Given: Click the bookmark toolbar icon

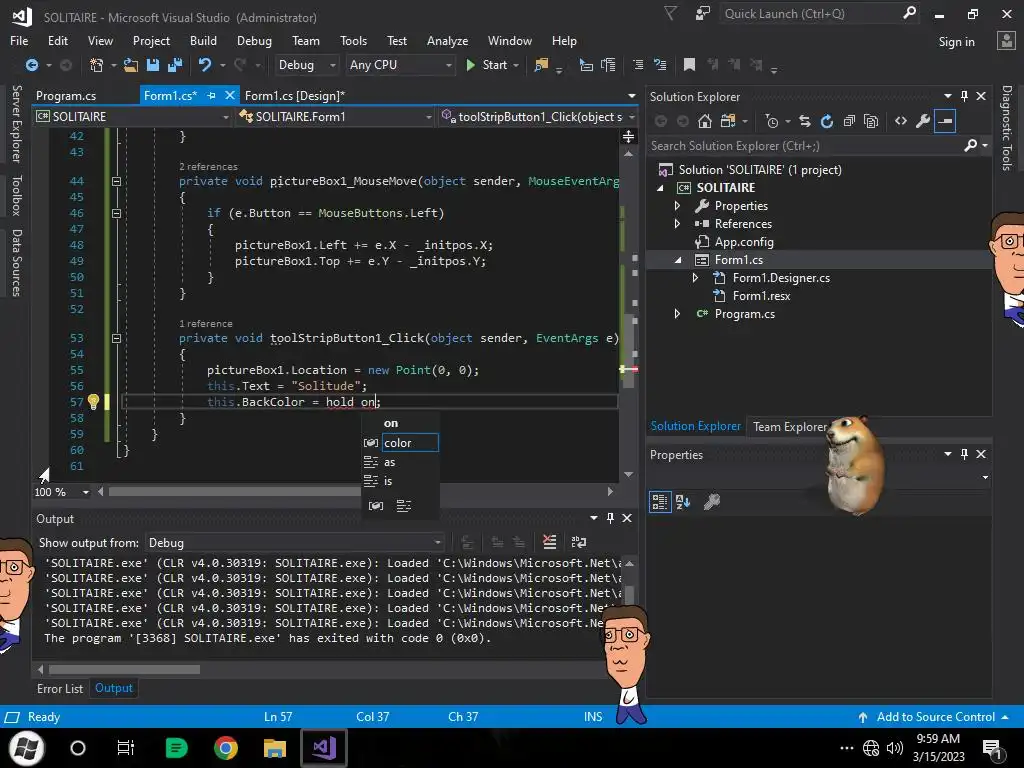Looking at the screenshot, I should click(689, 65).
